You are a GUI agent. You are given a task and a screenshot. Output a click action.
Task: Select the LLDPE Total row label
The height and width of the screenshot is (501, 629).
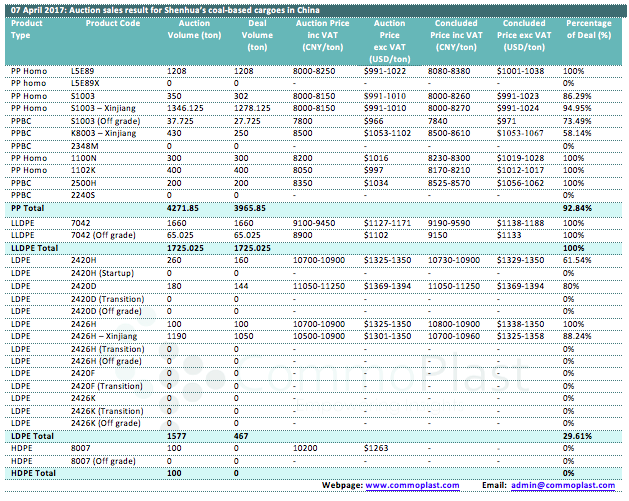click(x=35, y=246)
